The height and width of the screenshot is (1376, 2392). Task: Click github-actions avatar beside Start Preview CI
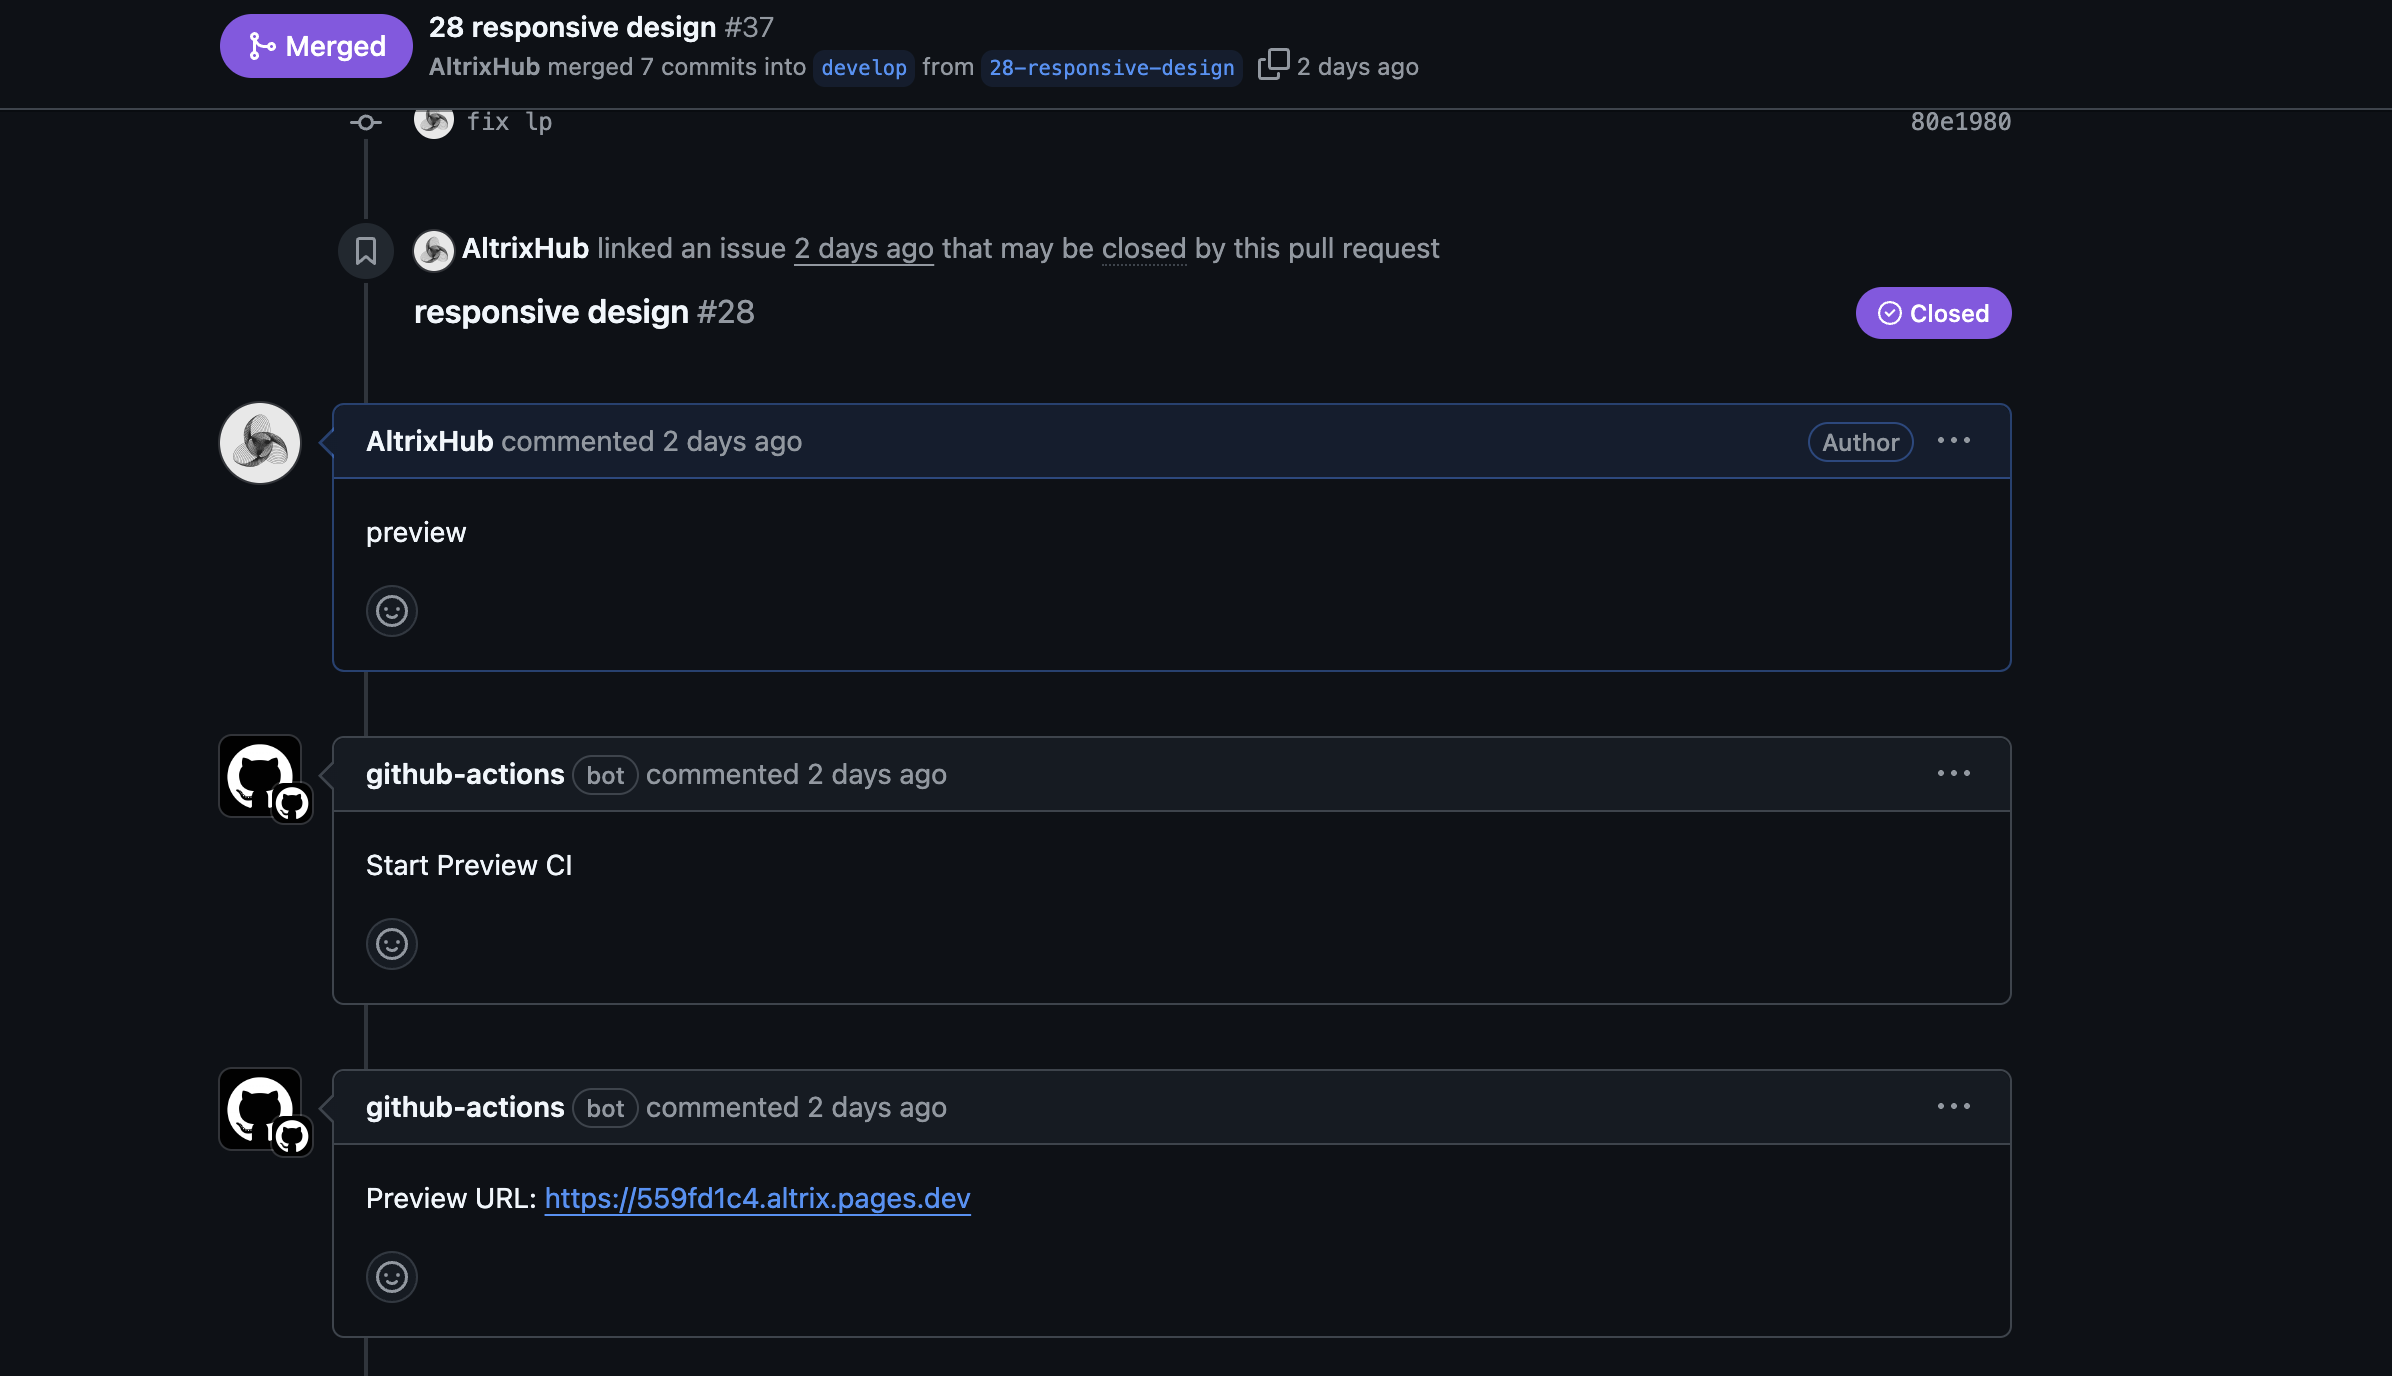click(x=260, y=776)
